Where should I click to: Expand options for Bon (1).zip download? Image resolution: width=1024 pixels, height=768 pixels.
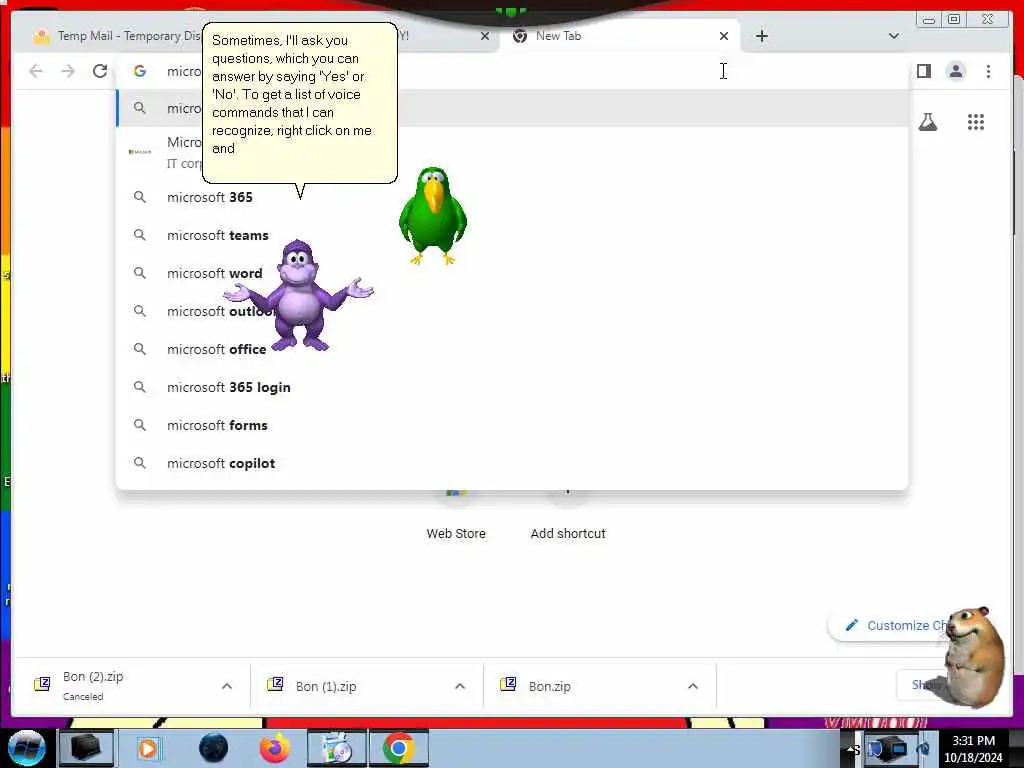tap(460, 686)
